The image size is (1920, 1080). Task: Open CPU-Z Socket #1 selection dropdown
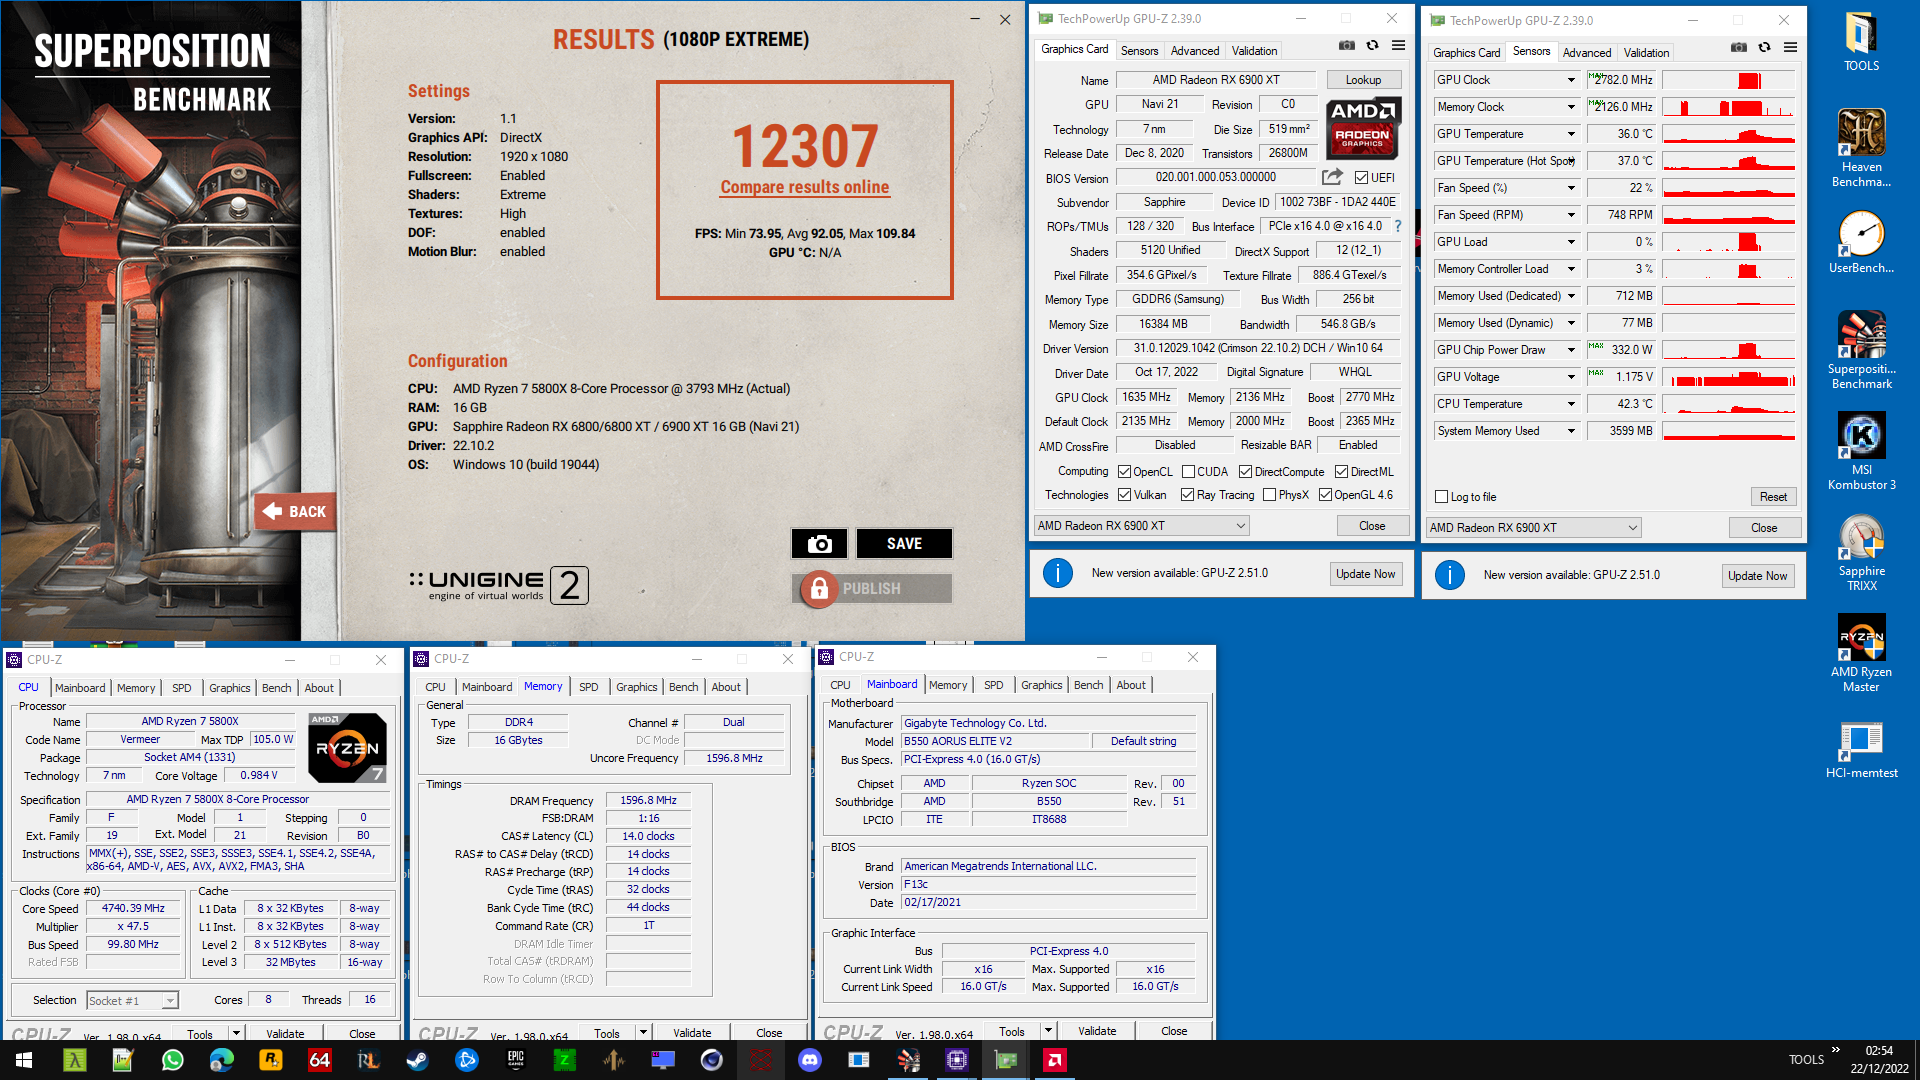pos(132,1001)
